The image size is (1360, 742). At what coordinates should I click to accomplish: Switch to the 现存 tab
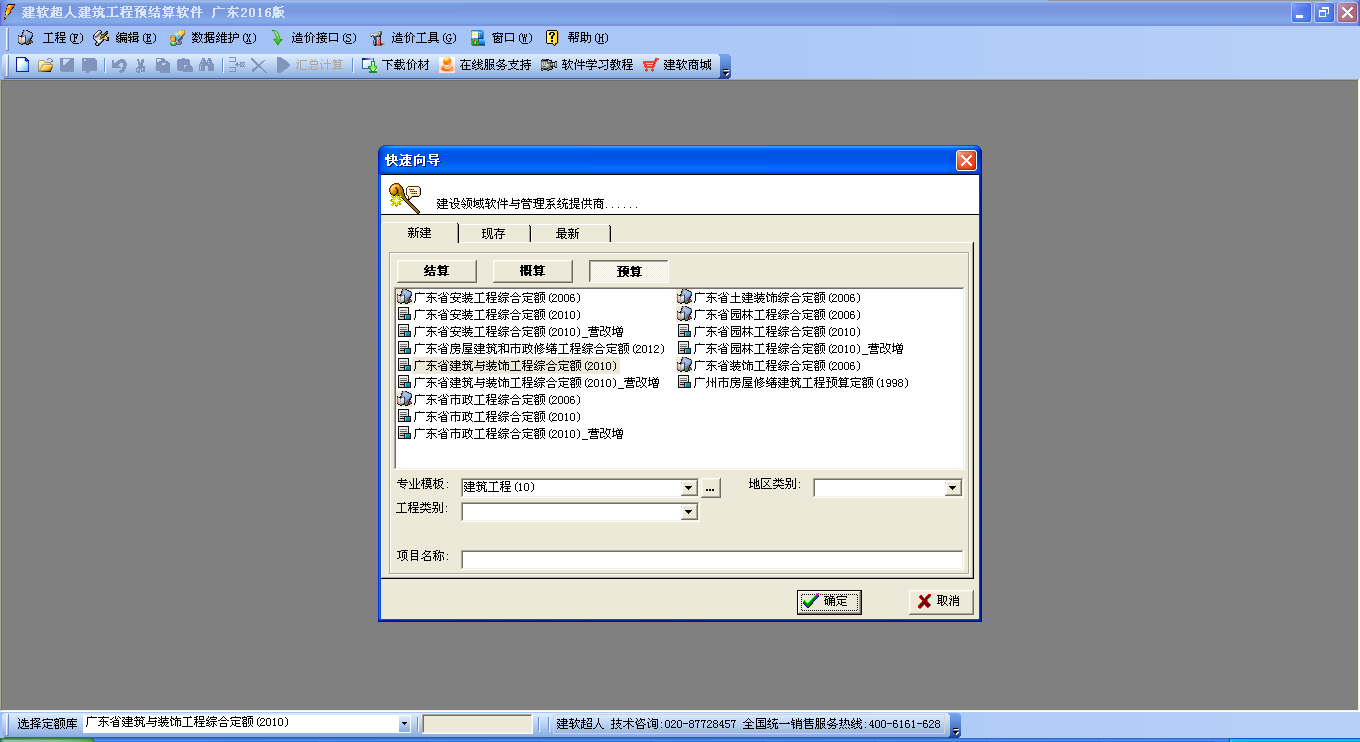(493, 233)
